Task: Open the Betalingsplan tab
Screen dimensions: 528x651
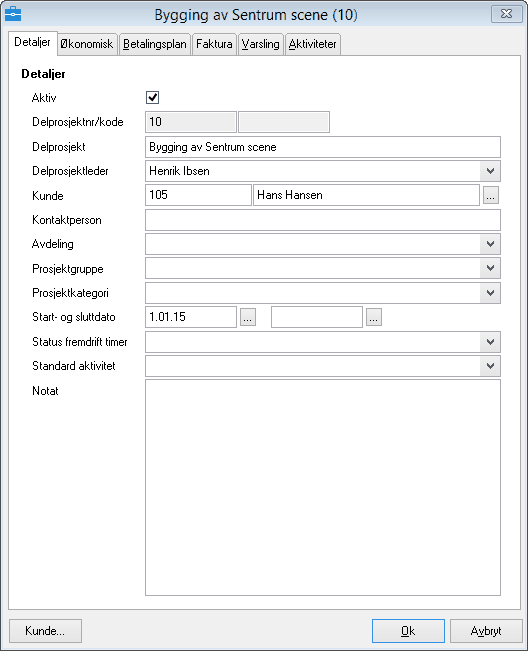Action: 155,44
